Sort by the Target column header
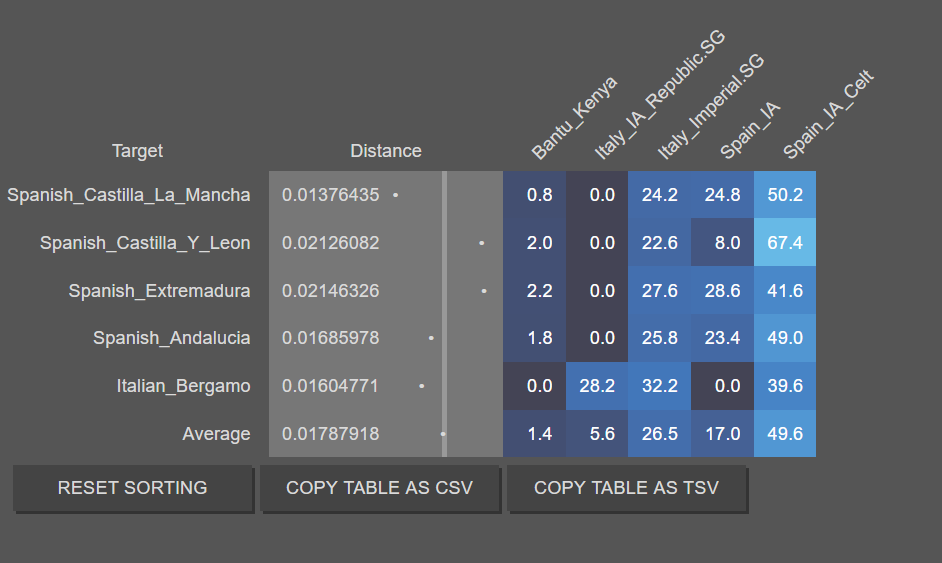The image size is (942, 563). click(x=137, y=151)
